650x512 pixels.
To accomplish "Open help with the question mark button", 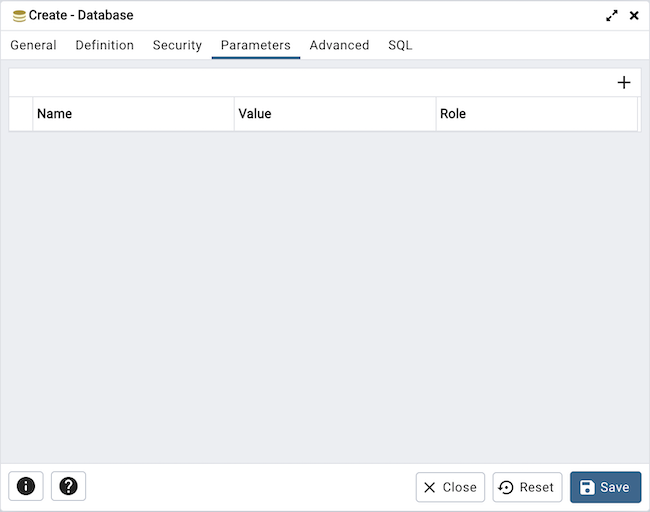I will pos(69,487).
